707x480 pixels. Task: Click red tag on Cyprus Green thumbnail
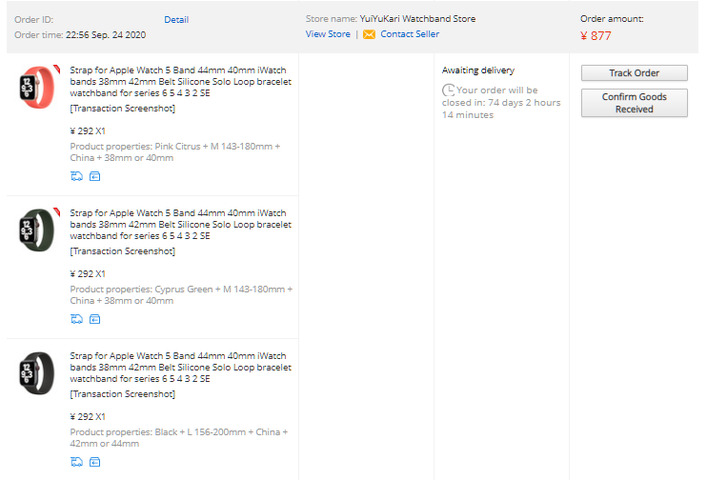(57, 212)
